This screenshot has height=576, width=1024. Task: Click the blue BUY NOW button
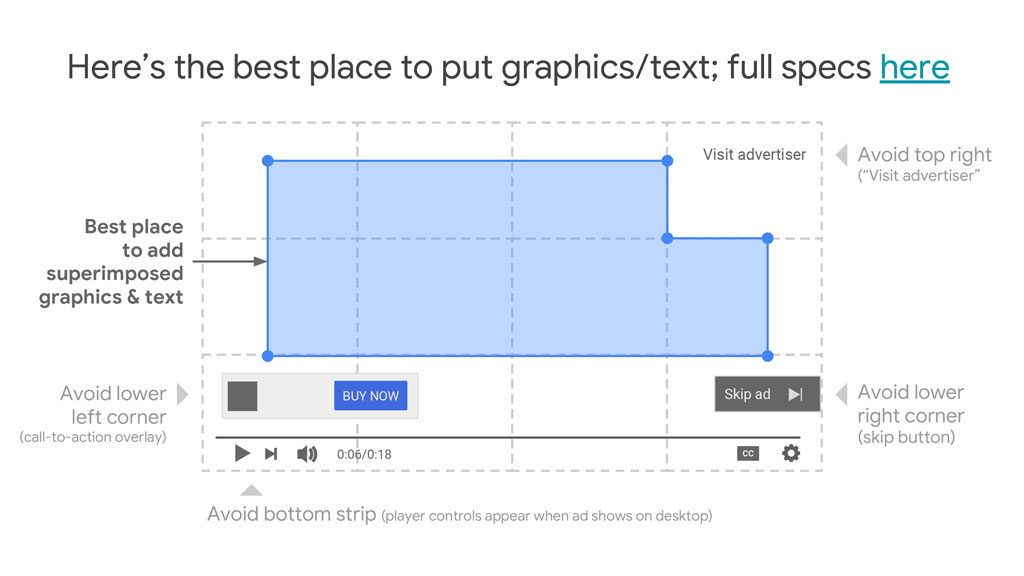tap(370, 396)
